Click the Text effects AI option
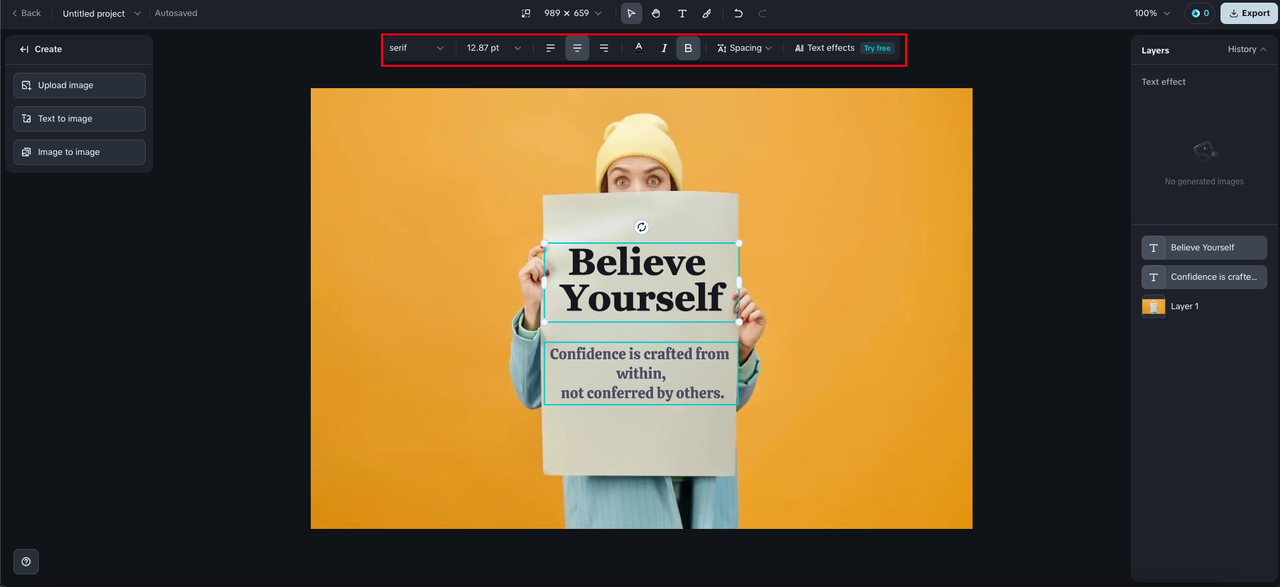1280x587 pixels. [x=825, y=48]
